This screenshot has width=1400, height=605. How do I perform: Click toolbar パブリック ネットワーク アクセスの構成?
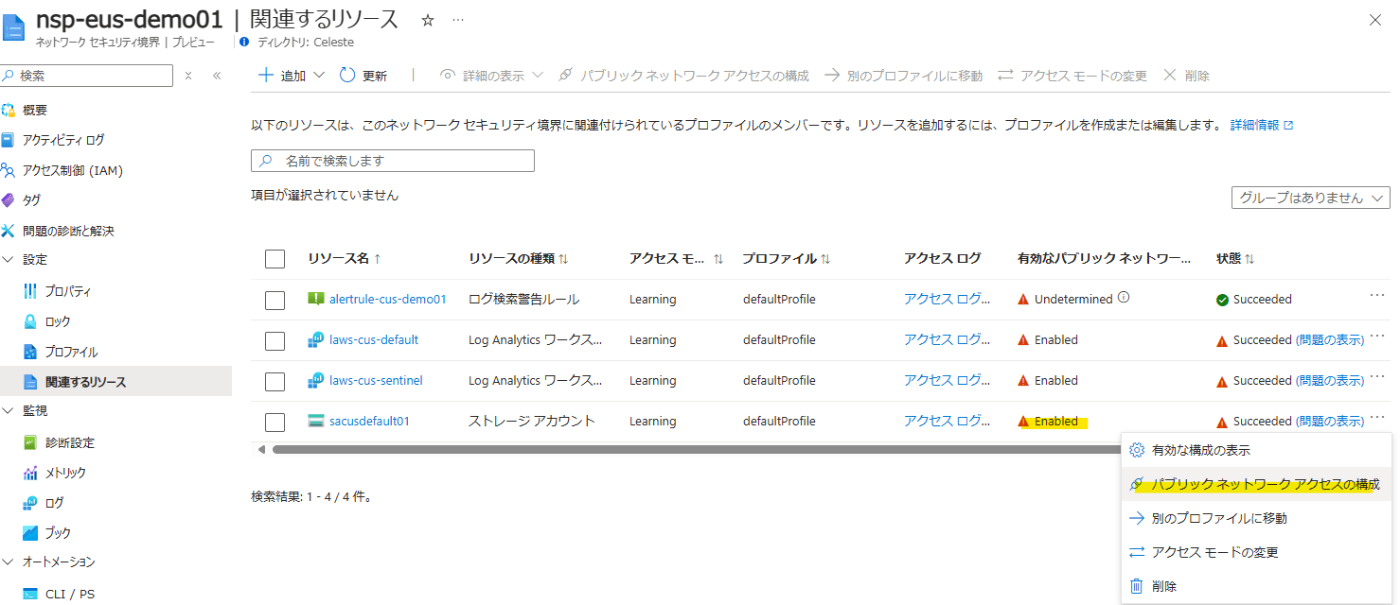click(x=683, y=75)
